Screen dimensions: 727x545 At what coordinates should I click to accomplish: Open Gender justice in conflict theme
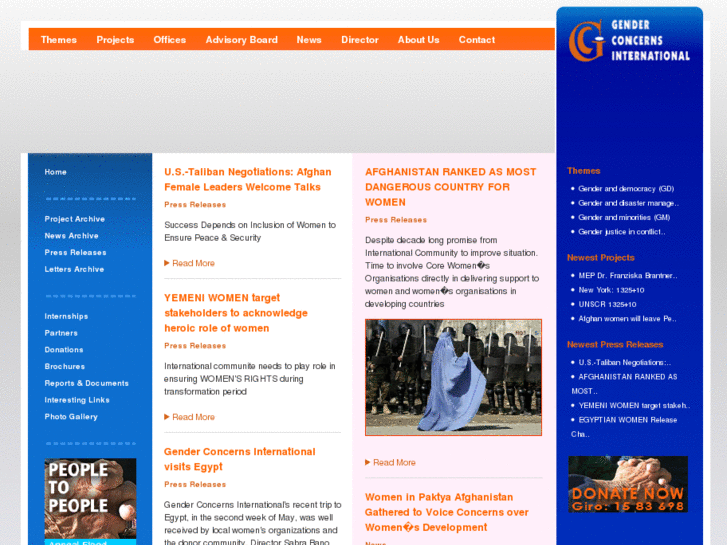point(622,232)
